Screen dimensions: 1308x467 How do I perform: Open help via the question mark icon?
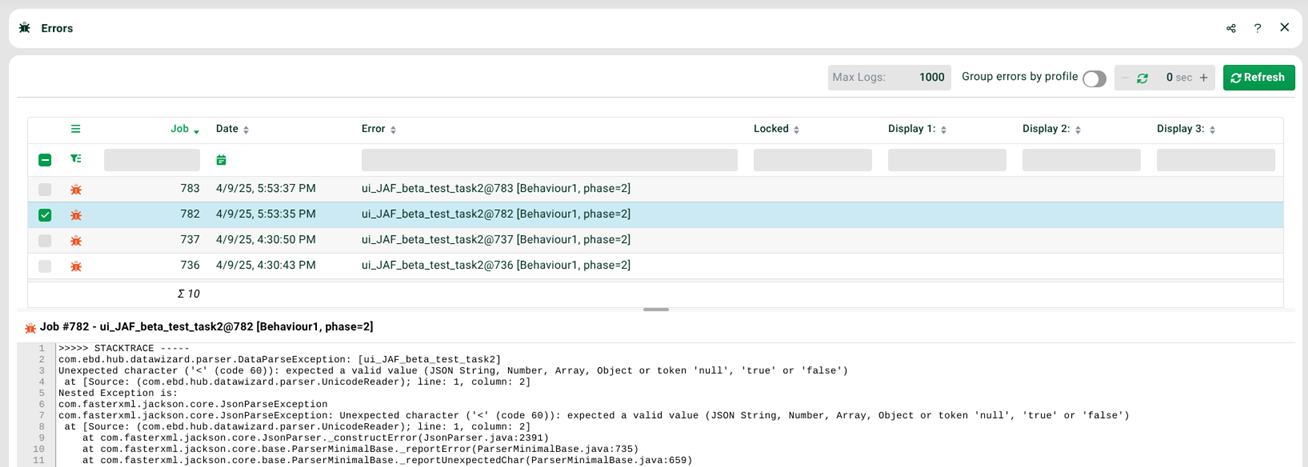1258,28
